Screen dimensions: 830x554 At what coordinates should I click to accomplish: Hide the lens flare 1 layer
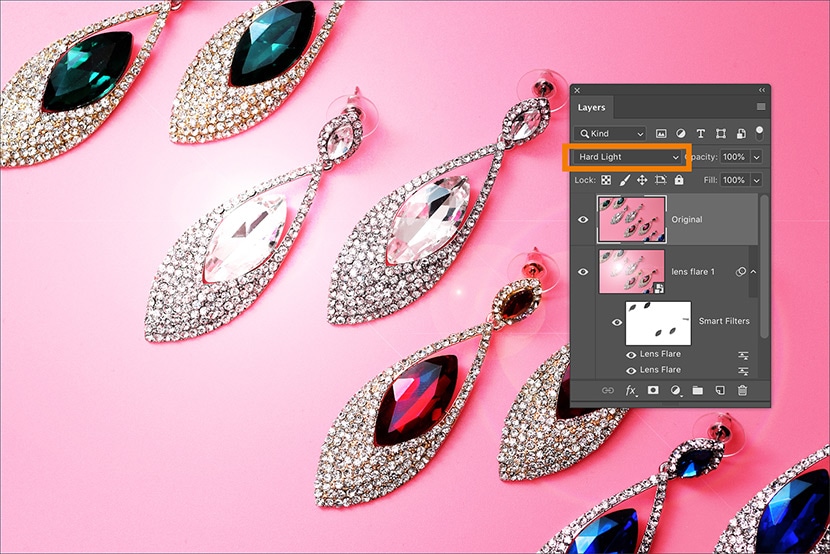(584, 272)
